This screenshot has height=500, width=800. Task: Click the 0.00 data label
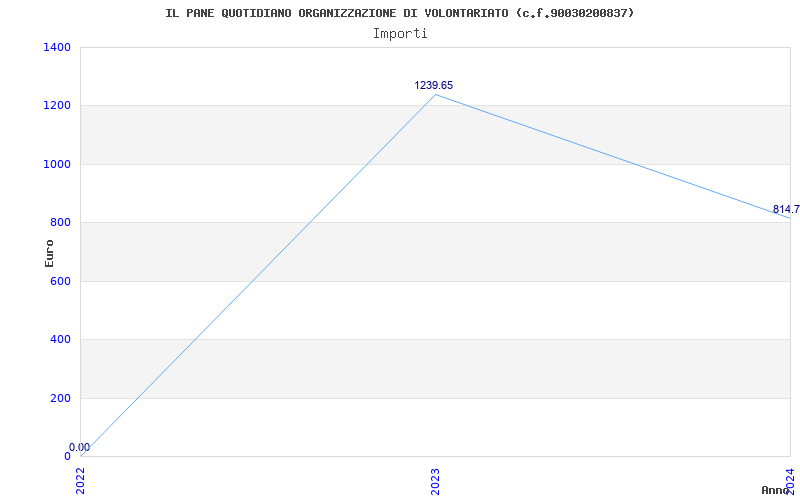pos(80,447)
